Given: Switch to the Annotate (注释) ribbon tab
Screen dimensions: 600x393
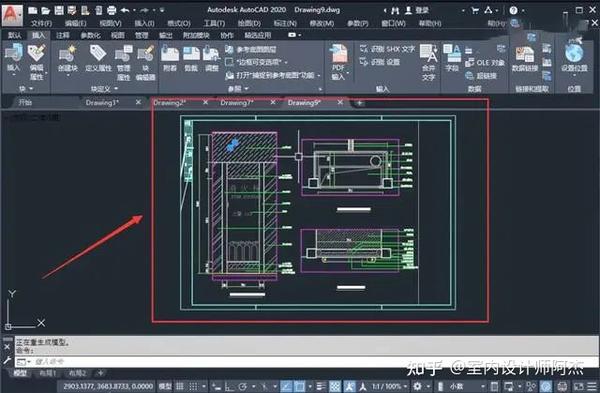Looking at the screenshot, I should point(63,36).
